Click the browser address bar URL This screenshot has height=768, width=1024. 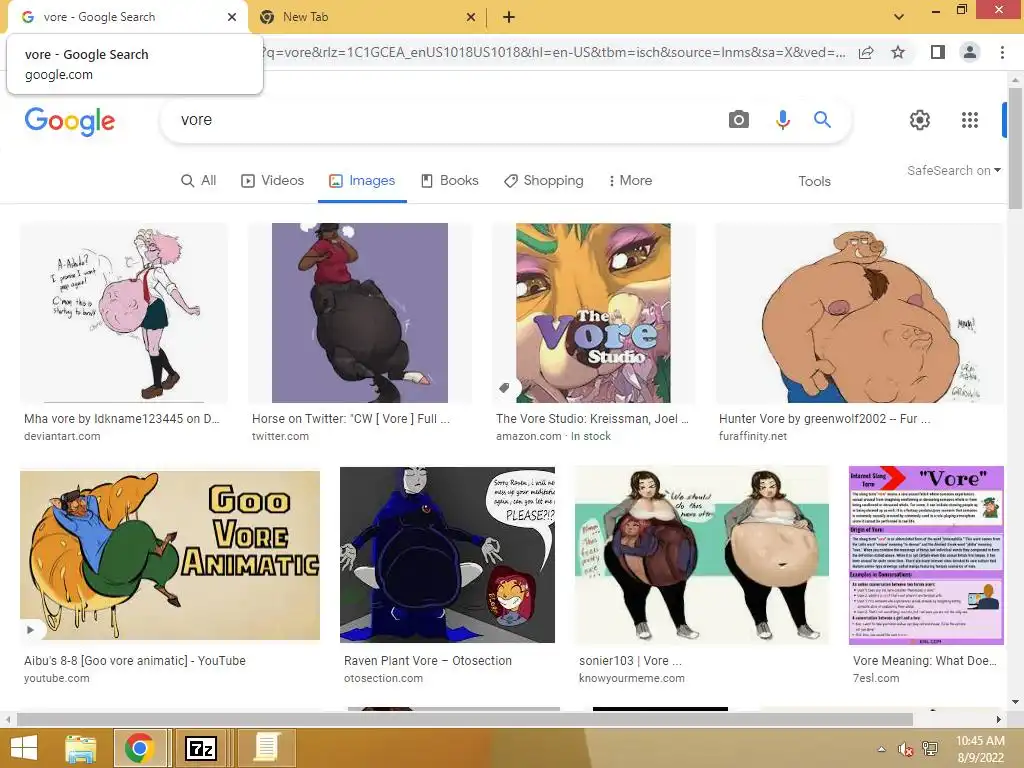tap(554, 52)
